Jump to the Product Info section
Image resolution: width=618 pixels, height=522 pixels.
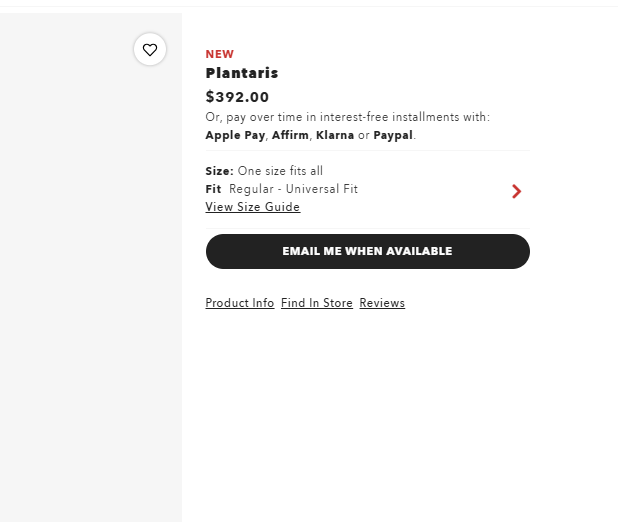click(240, 303)
